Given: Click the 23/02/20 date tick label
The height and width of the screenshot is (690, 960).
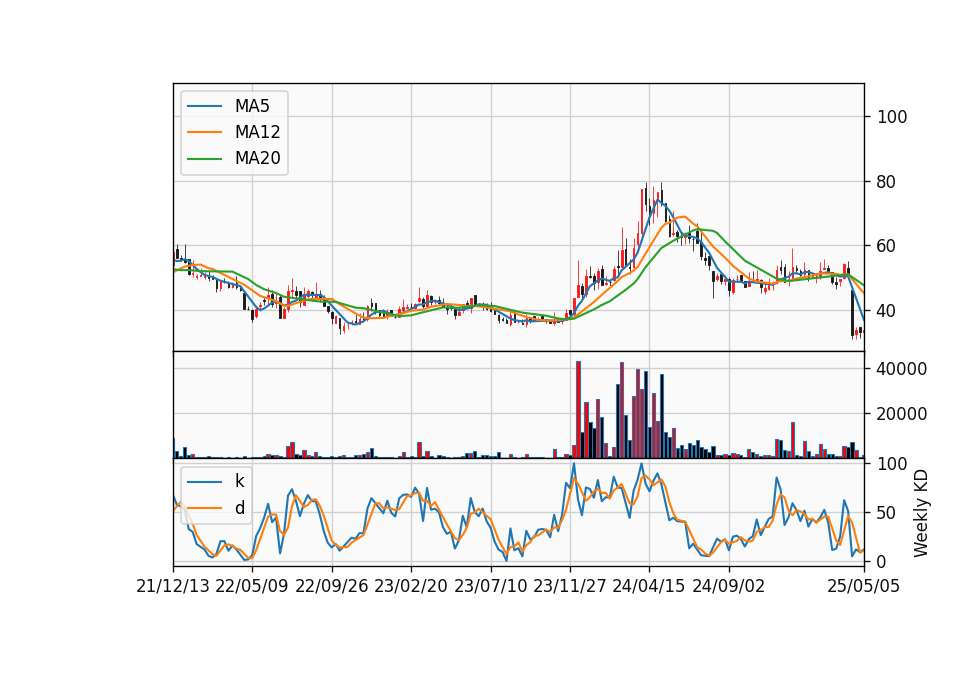Looking at the screenshot, I should pos(411,587).
